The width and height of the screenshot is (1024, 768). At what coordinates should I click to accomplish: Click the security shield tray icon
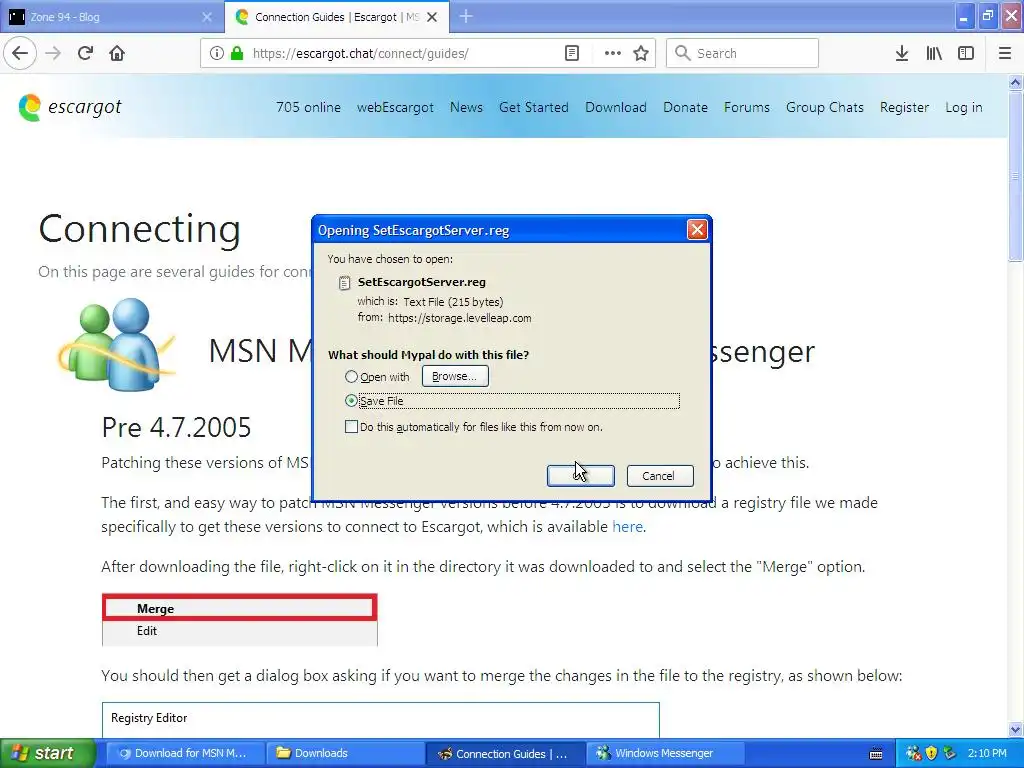pos(932,753)
